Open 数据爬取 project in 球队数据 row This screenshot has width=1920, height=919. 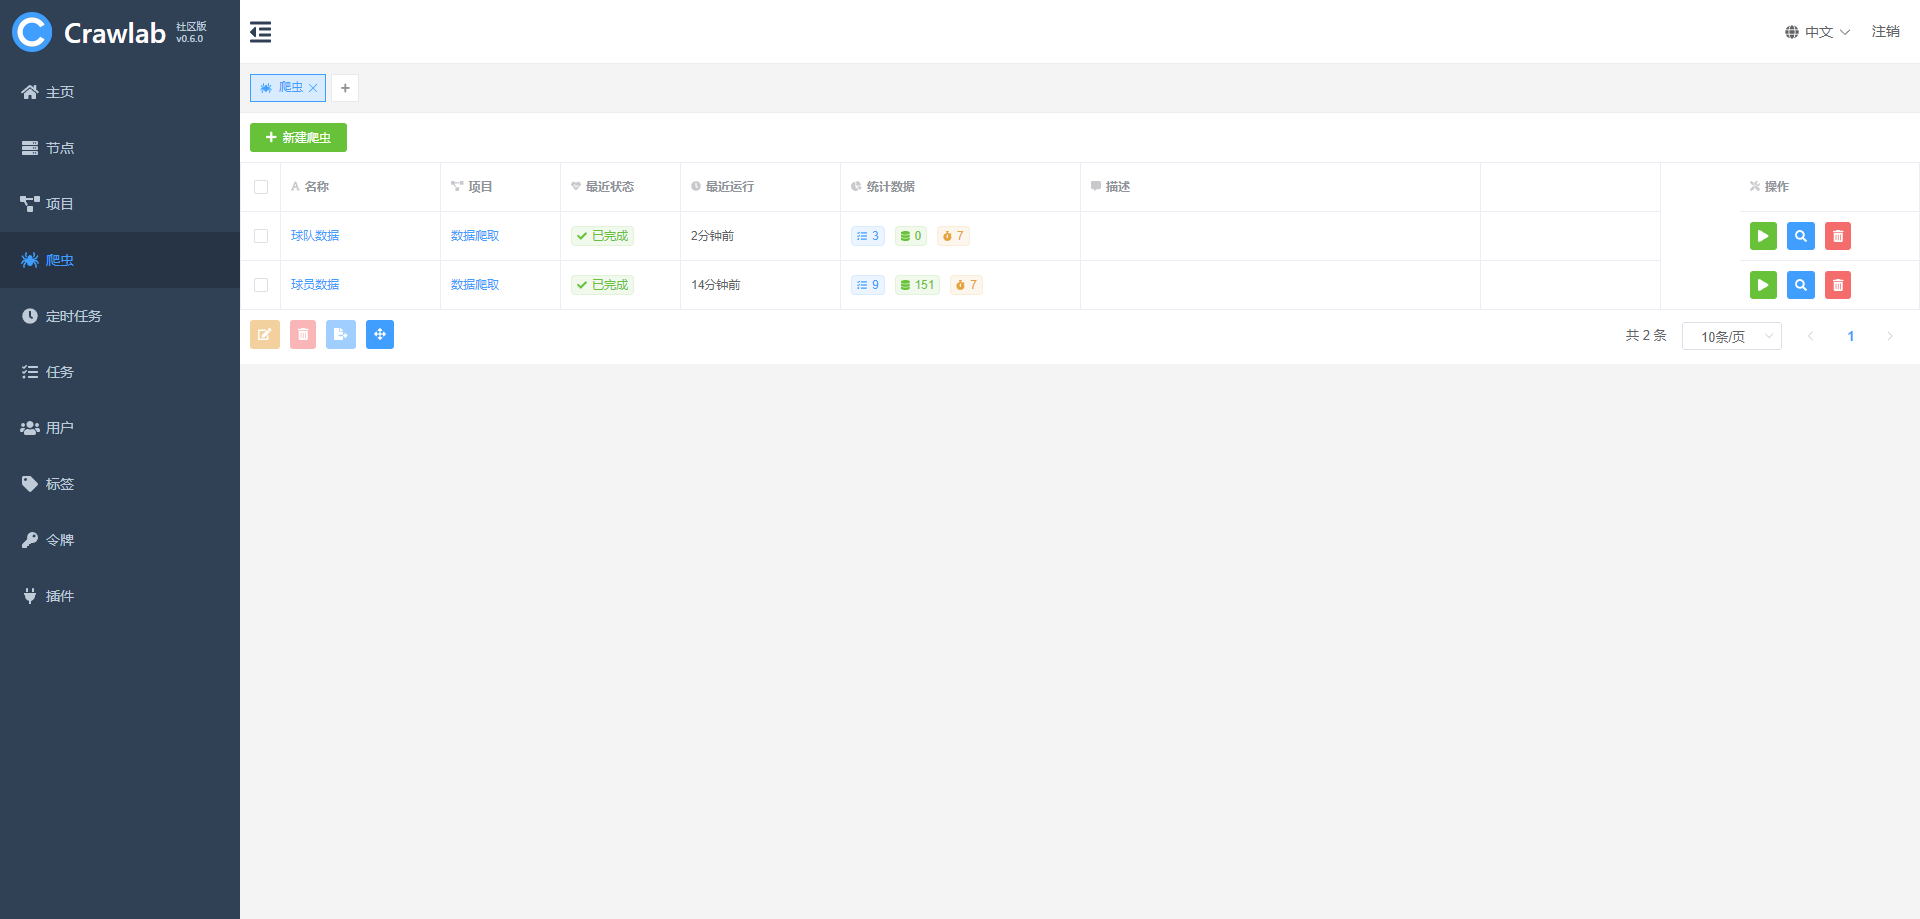coord(475,236)
